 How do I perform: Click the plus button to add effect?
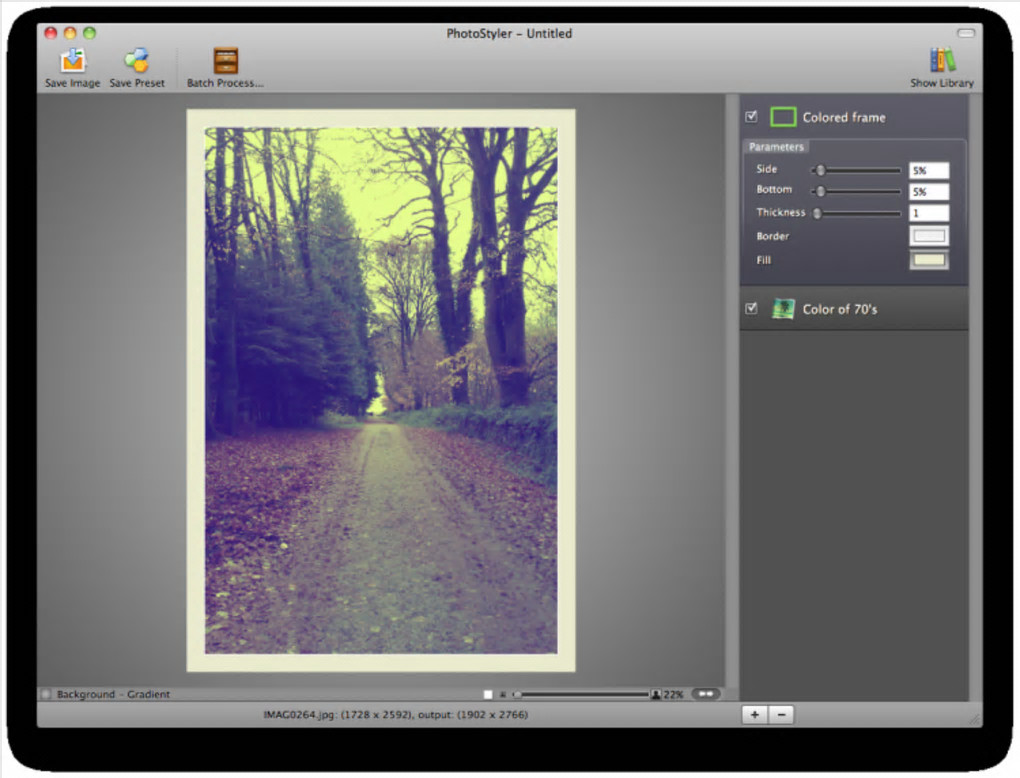coord(755,715)
